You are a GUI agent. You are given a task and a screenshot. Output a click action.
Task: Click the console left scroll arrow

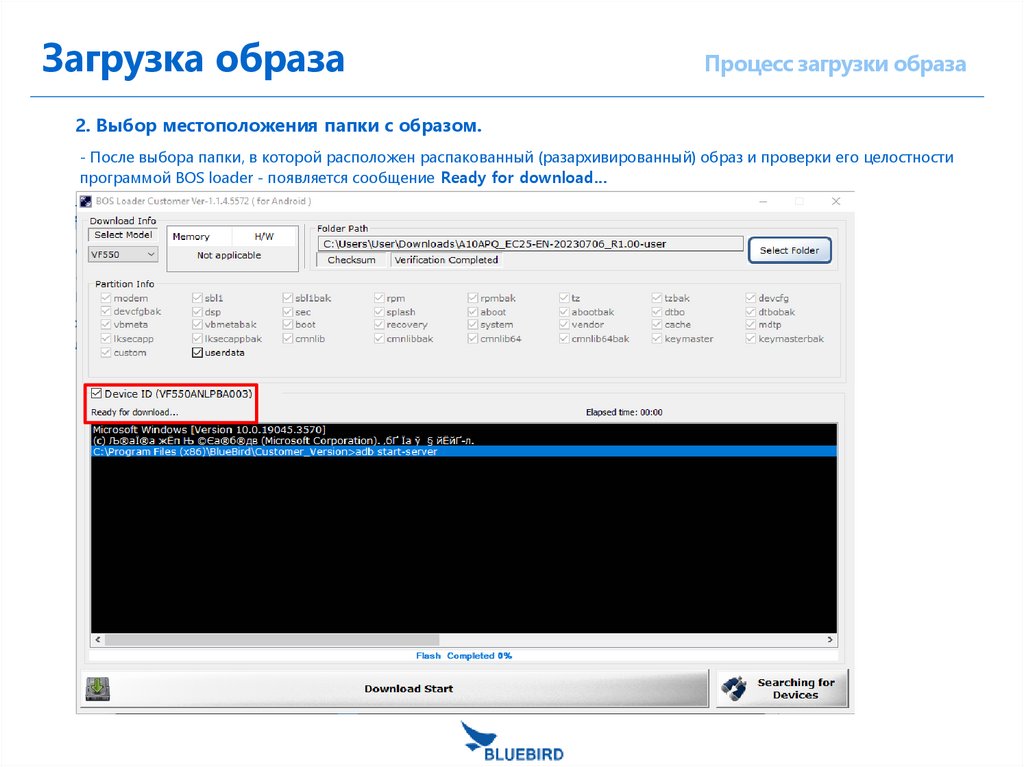coord(98,640)
